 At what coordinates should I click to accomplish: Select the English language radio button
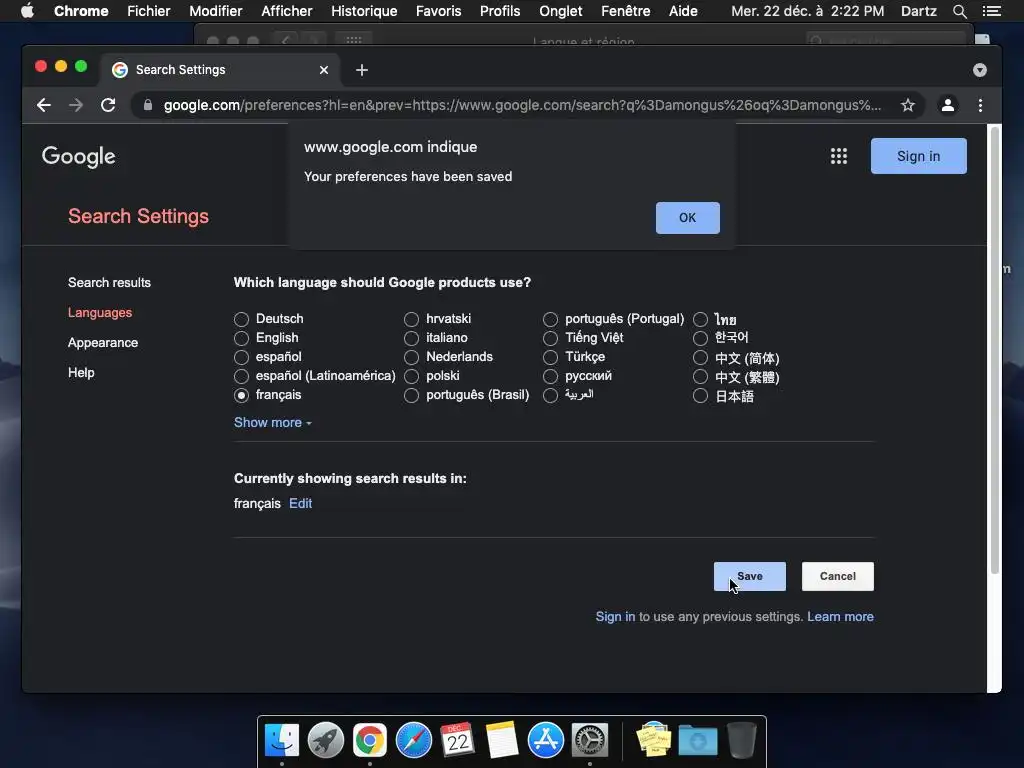242,338
